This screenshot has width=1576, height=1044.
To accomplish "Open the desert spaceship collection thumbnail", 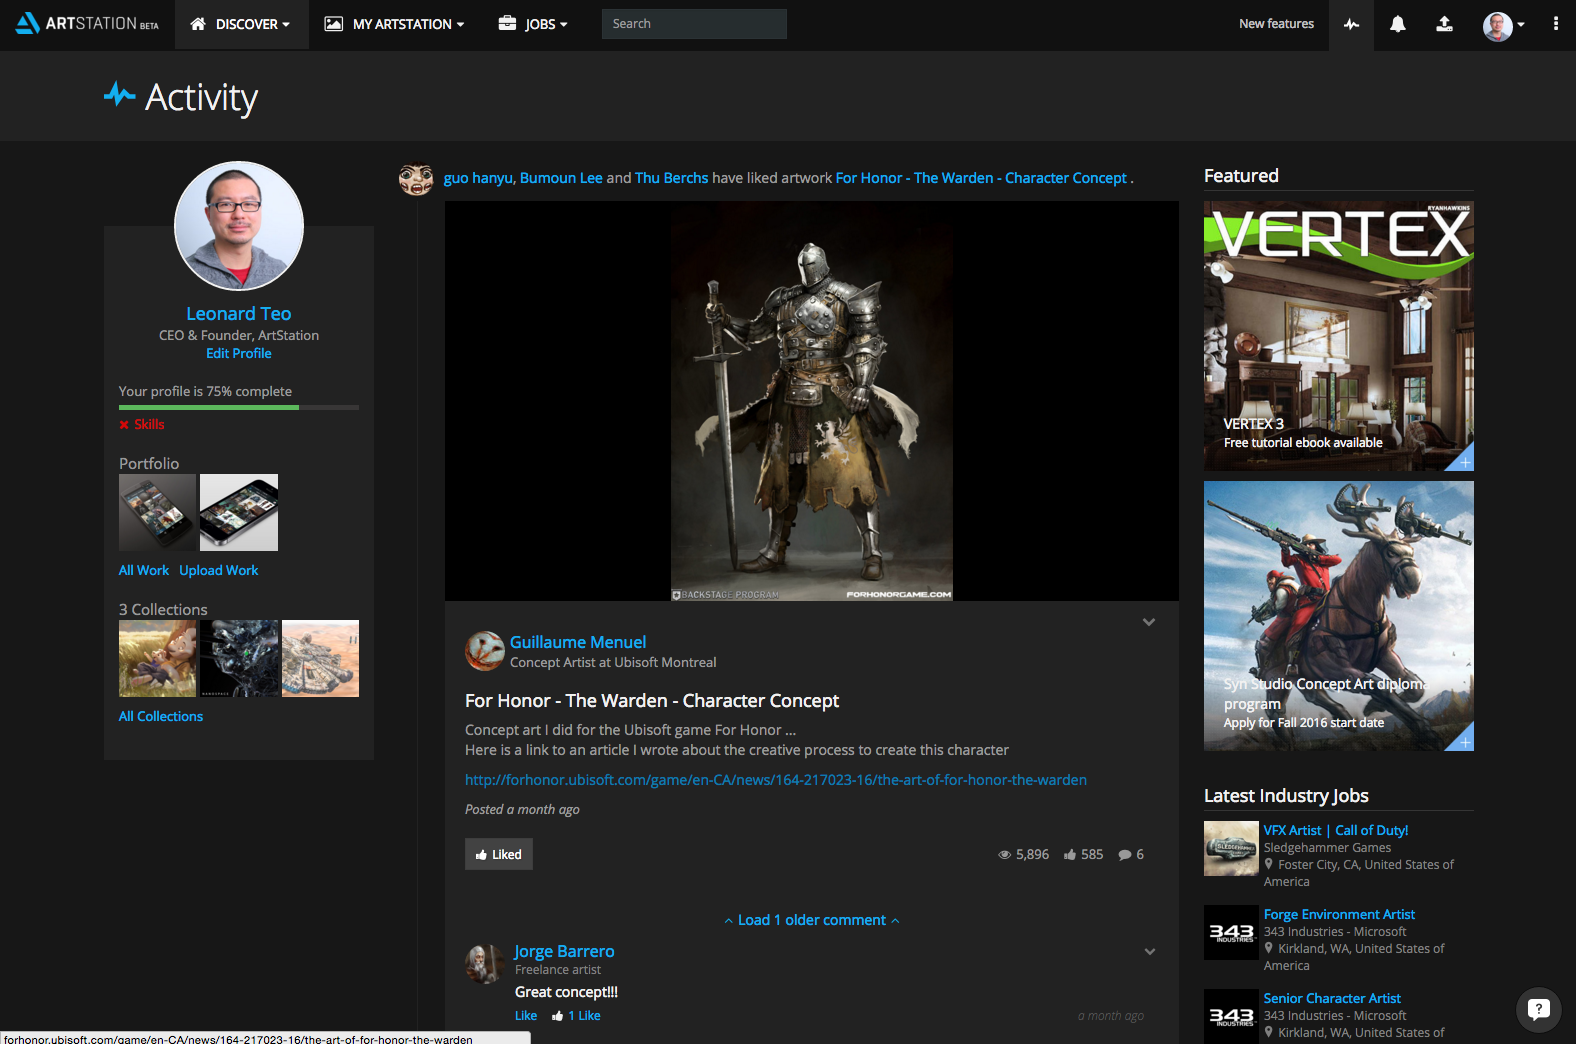I will [x=320, y=658].
